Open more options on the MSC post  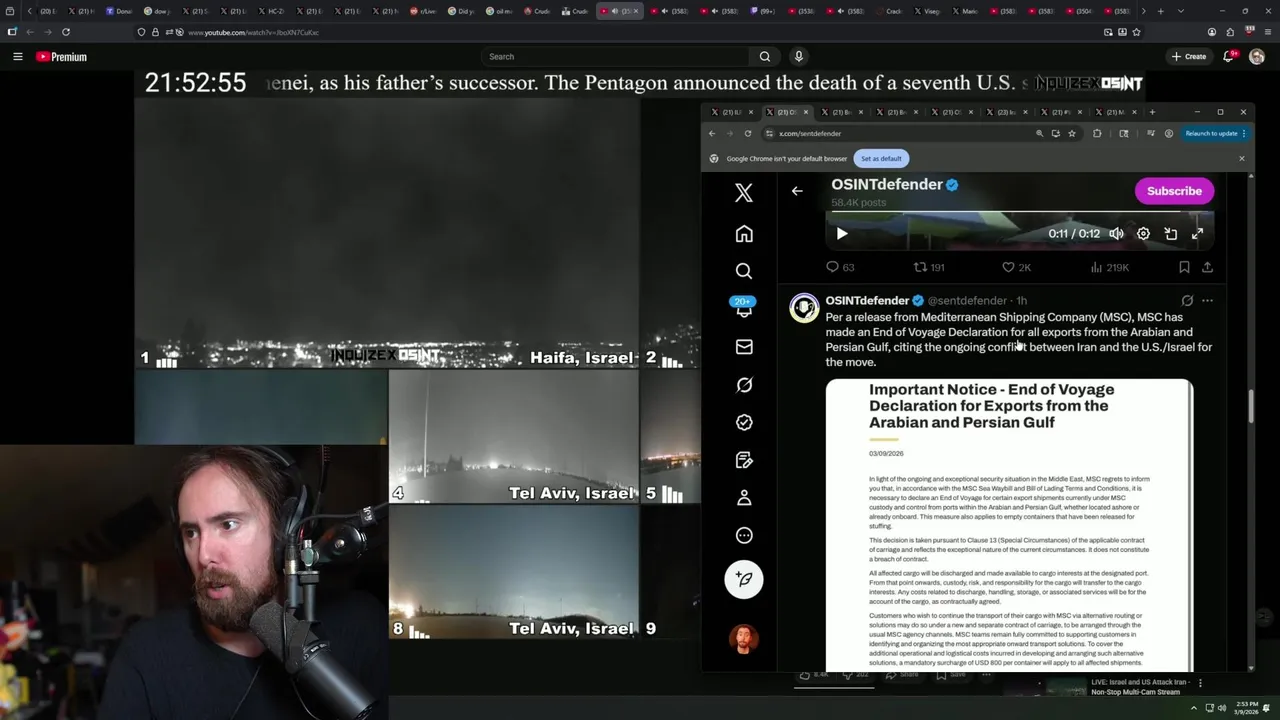click(1207, 301)
